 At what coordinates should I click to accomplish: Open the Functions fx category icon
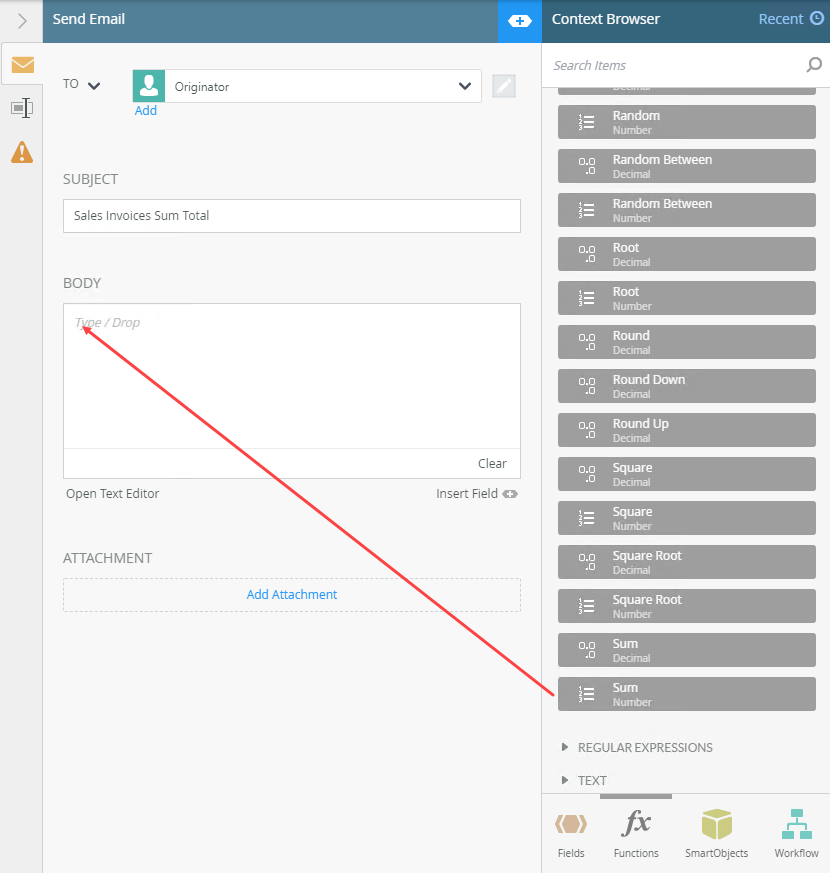[x=636, y=823]
